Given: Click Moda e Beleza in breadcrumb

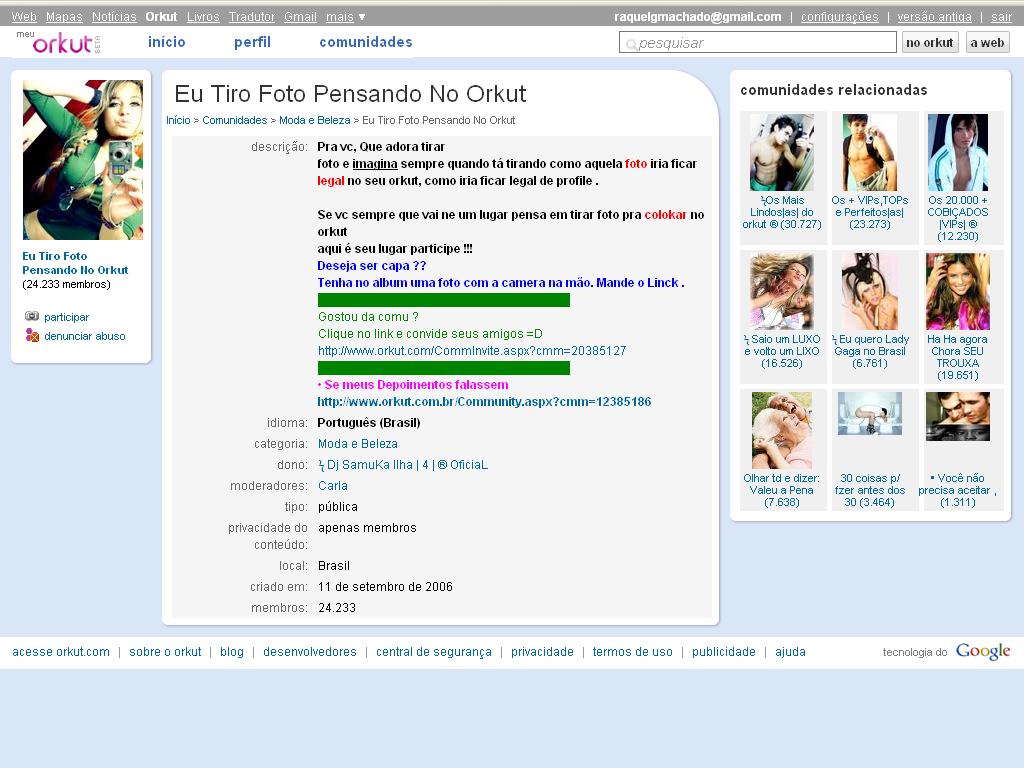Looking at the screenshot, I should (315, 120).
